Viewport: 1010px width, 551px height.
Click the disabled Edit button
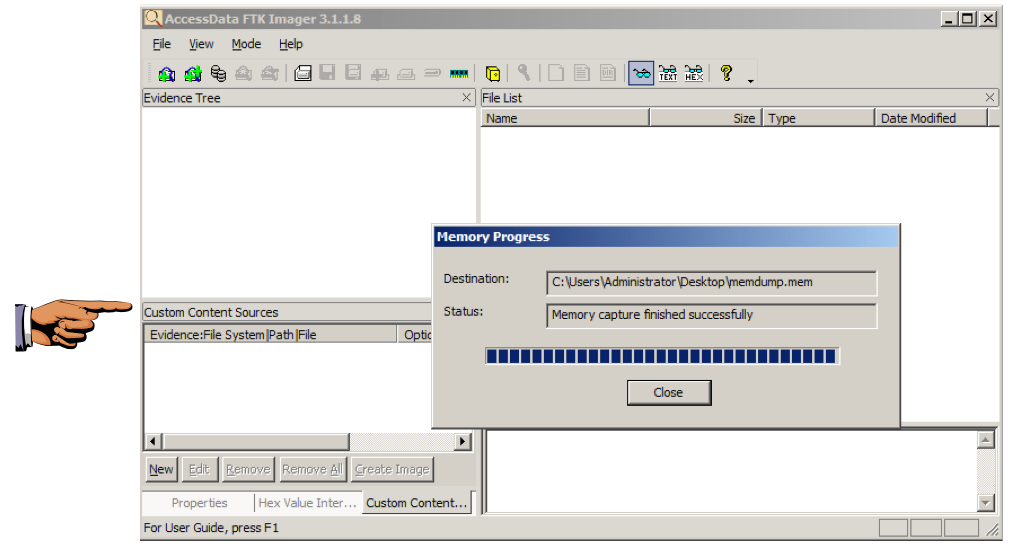point(199,469)
